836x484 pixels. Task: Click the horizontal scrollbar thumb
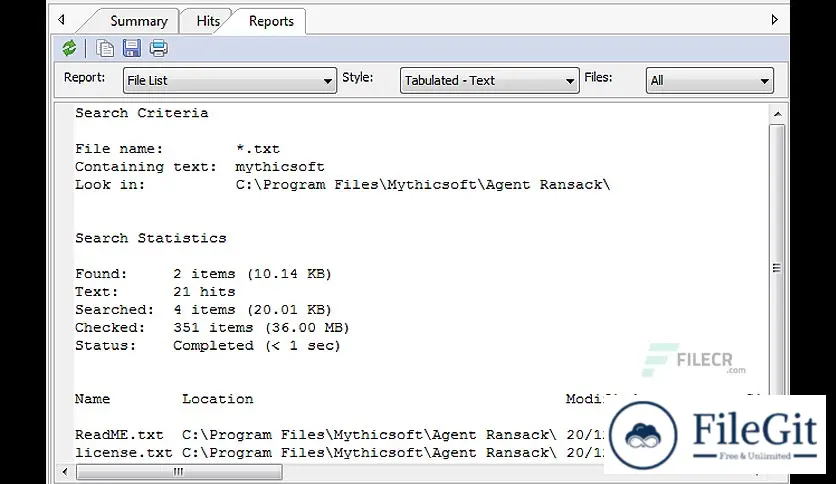coord(179,472)
